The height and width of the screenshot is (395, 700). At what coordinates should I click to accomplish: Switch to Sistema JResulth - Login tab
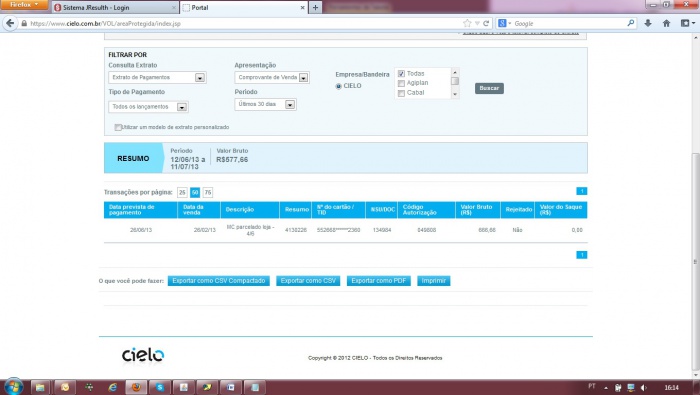tap(114, 8)
